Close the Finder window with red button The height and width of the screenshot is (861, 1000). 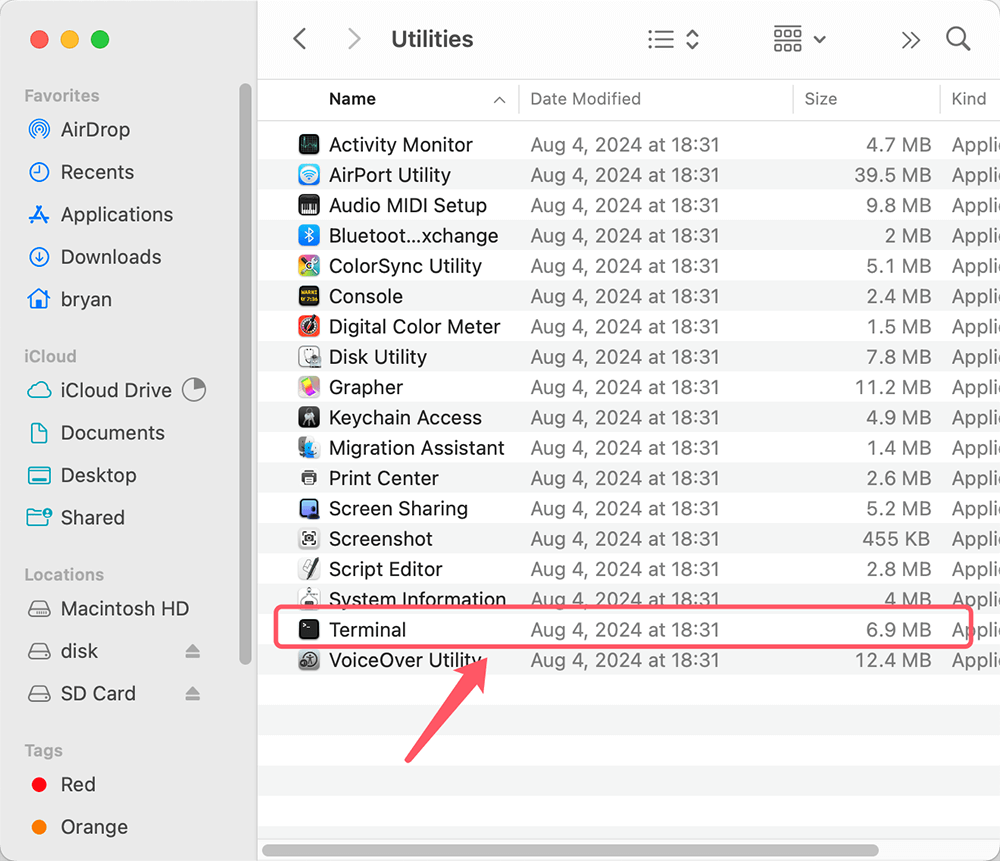click(x=40, y=40)
